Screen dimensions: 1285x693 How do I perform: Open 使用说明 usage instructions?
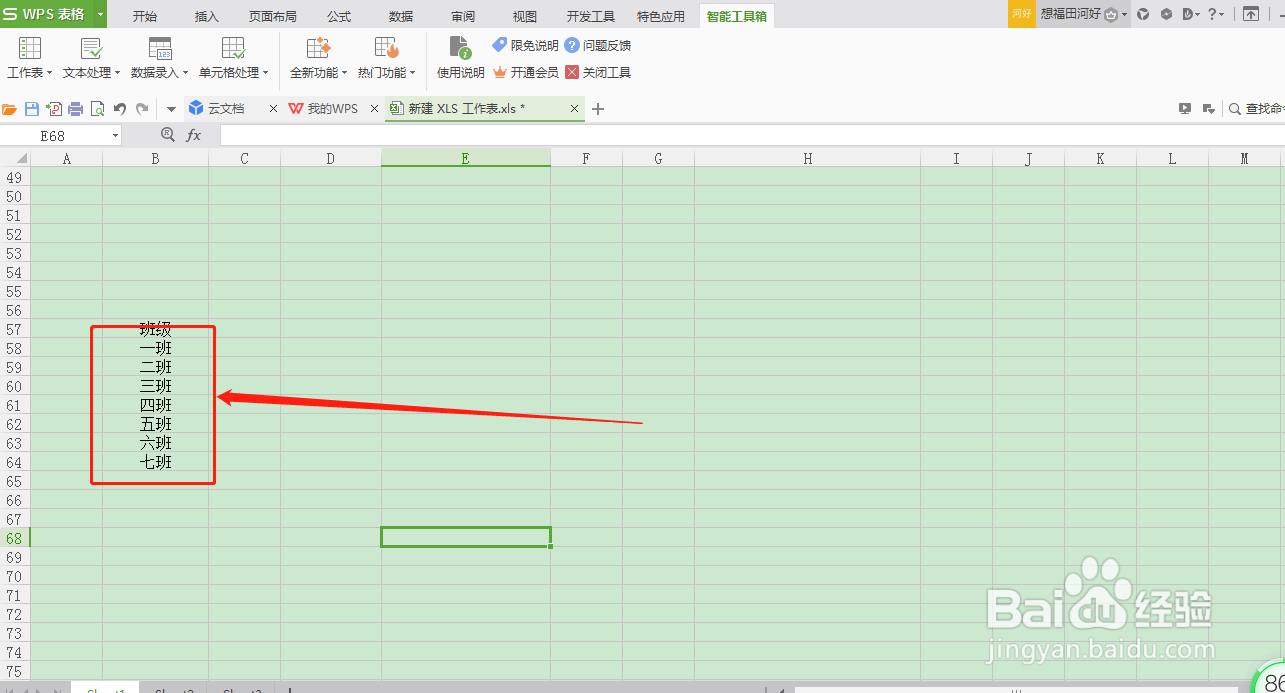tap(460, 58)
